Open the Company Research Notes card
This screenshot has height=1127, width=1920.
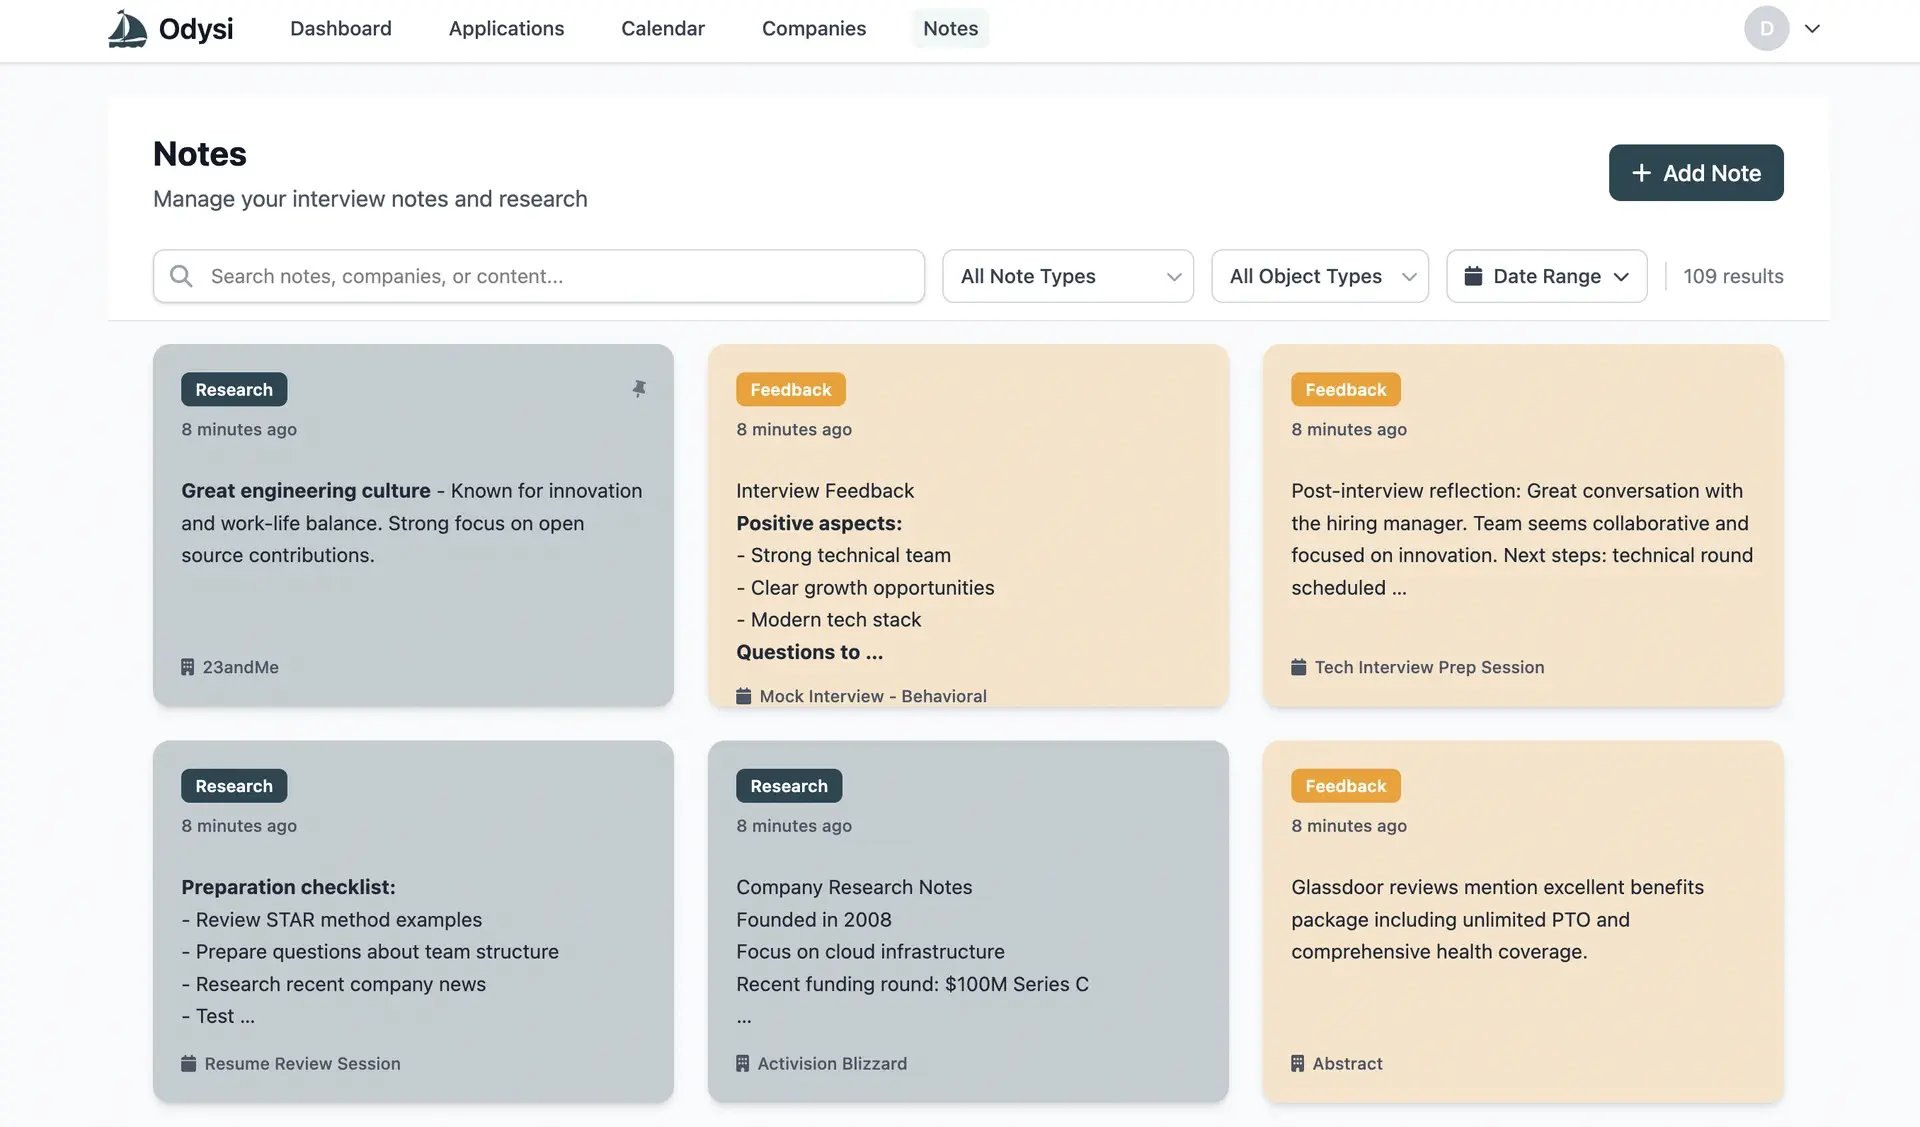coord(968,921)
